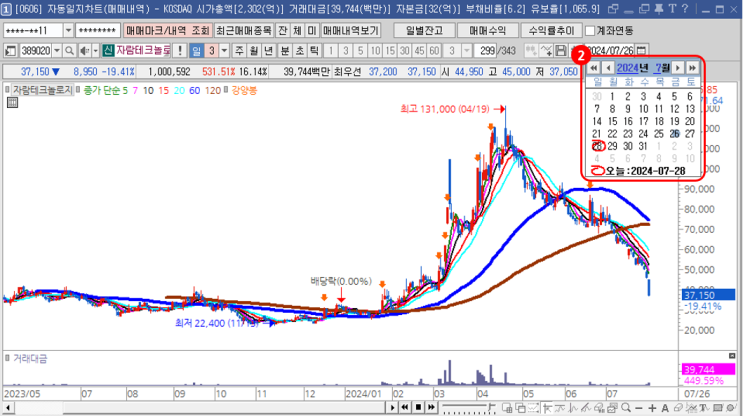
Task: Click the 체 filter button
Action: coord(297,30)
